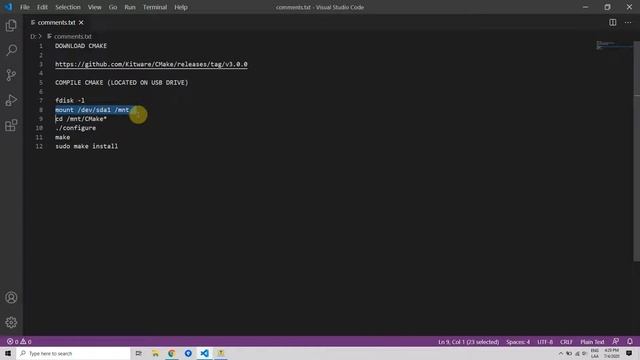Follow the GitHub CMake releases link
This screenshot has height=360, width=640.
pyautogui.click(x=151, y=64)
